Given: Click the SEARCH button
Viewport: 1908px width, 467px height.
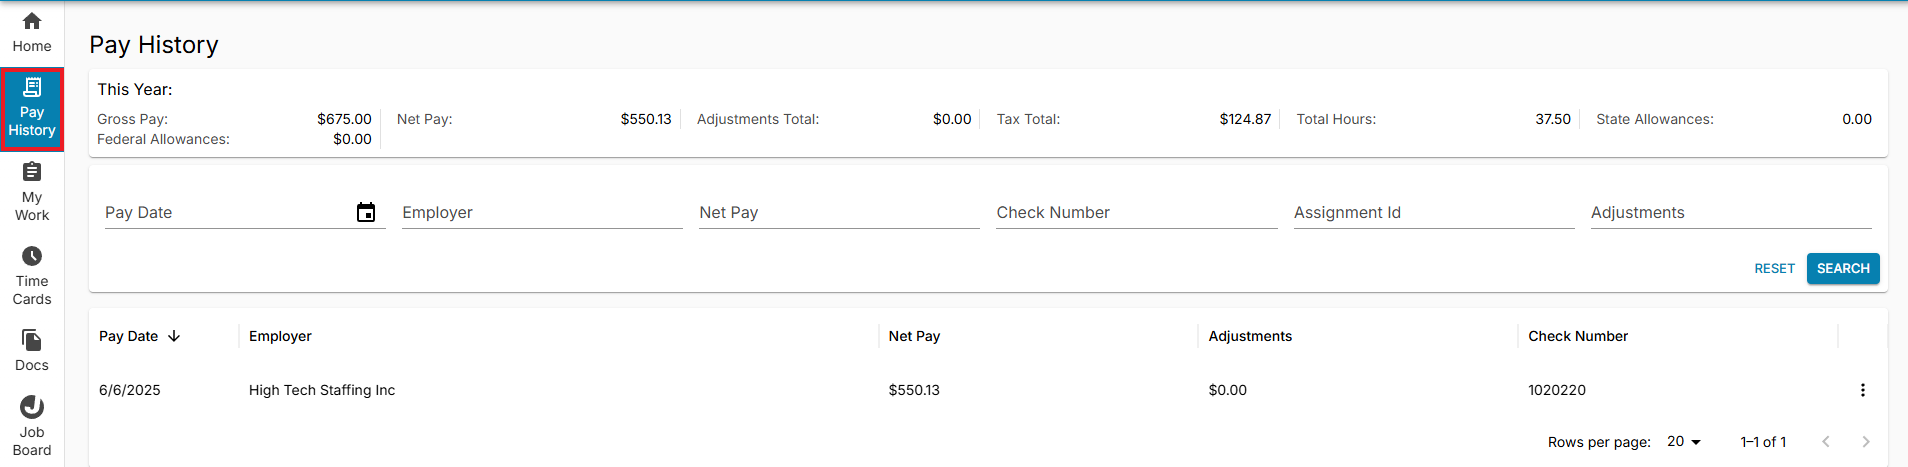Looking at the screenshot, I should (1843, 268).
